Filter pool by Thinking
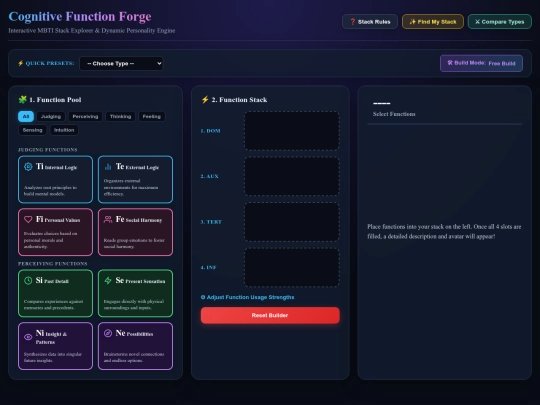540x405 pixels. pos(120,116)
